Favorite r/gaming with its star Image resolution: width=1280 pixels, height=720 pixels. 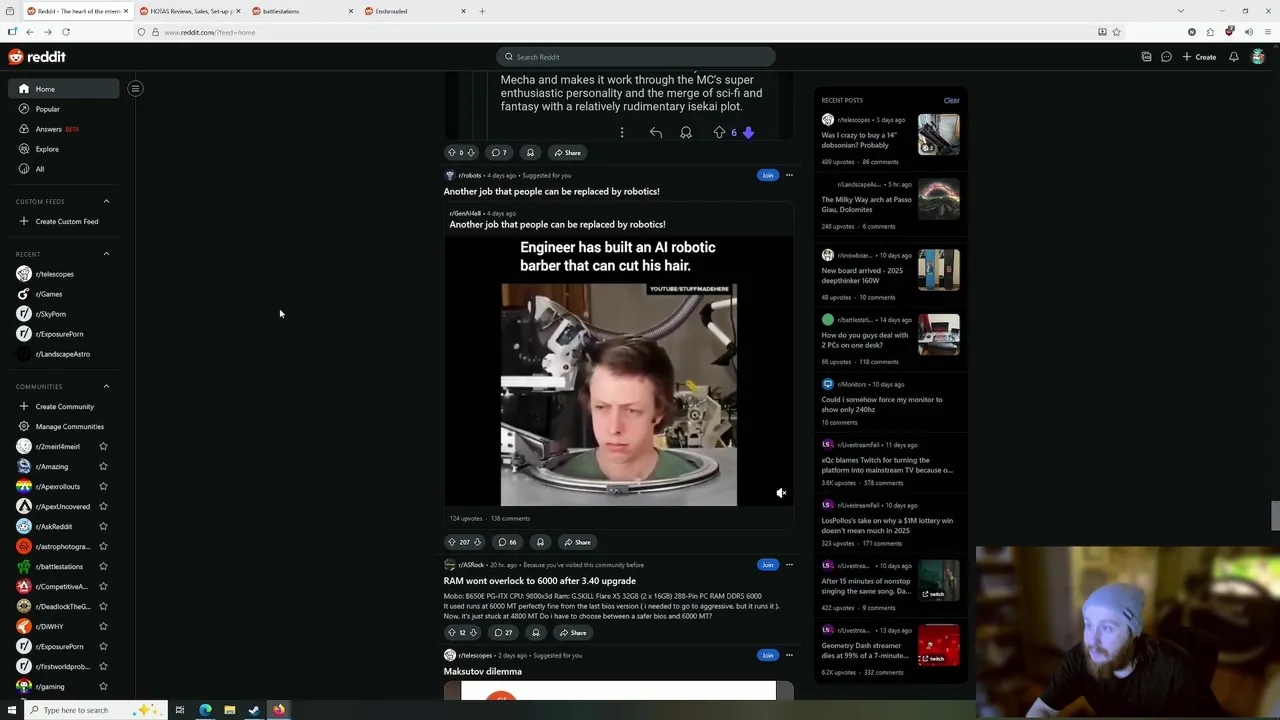(103, 686)
